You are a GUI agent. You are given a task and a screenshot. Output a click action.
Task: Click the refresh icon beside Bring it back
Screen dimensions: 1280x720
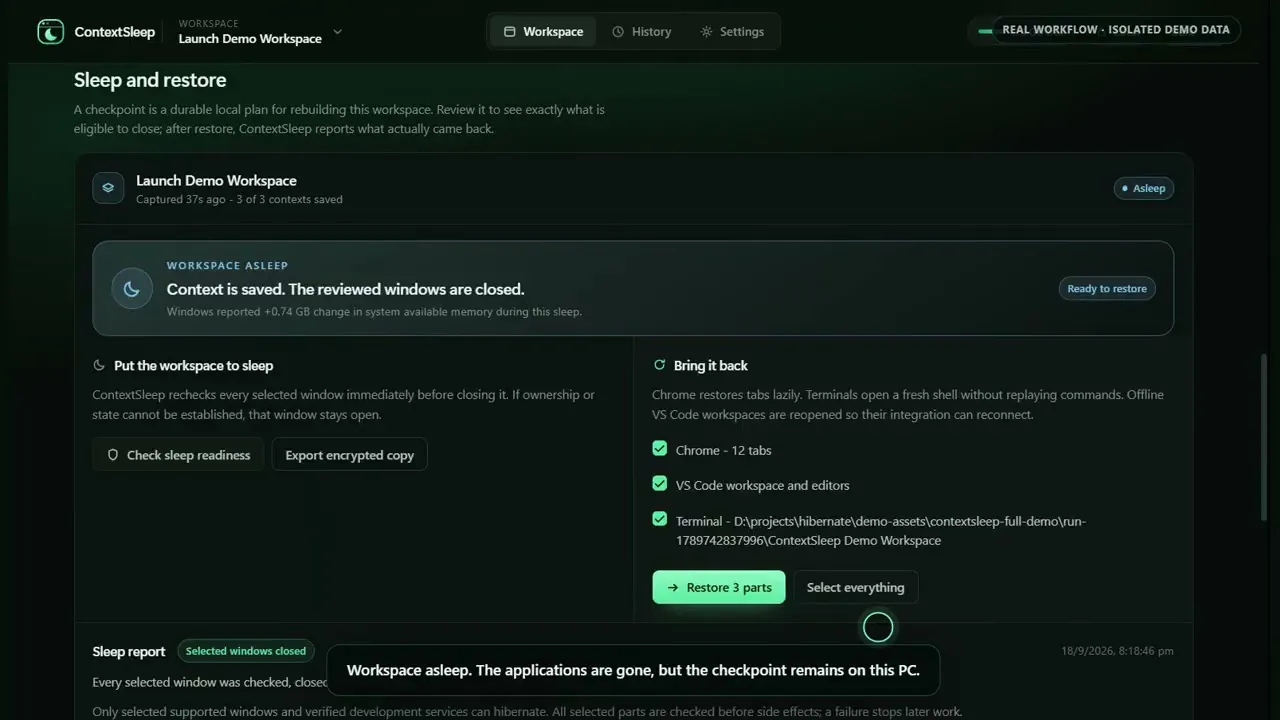[659, 366]
